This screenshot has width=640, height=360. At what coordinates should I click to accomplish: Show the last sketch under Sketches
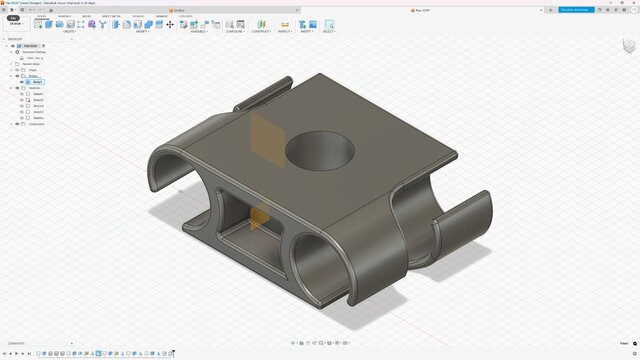pyautogui.click(x=22, y=118)
